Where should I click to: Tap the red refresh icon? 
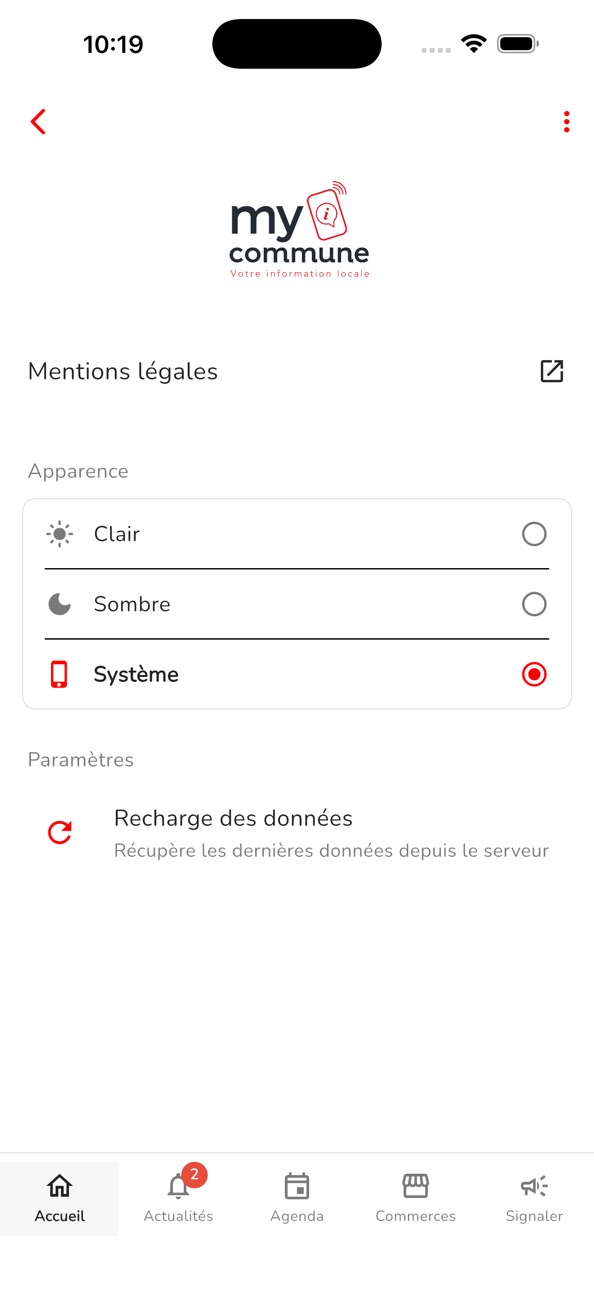point(60,832)
